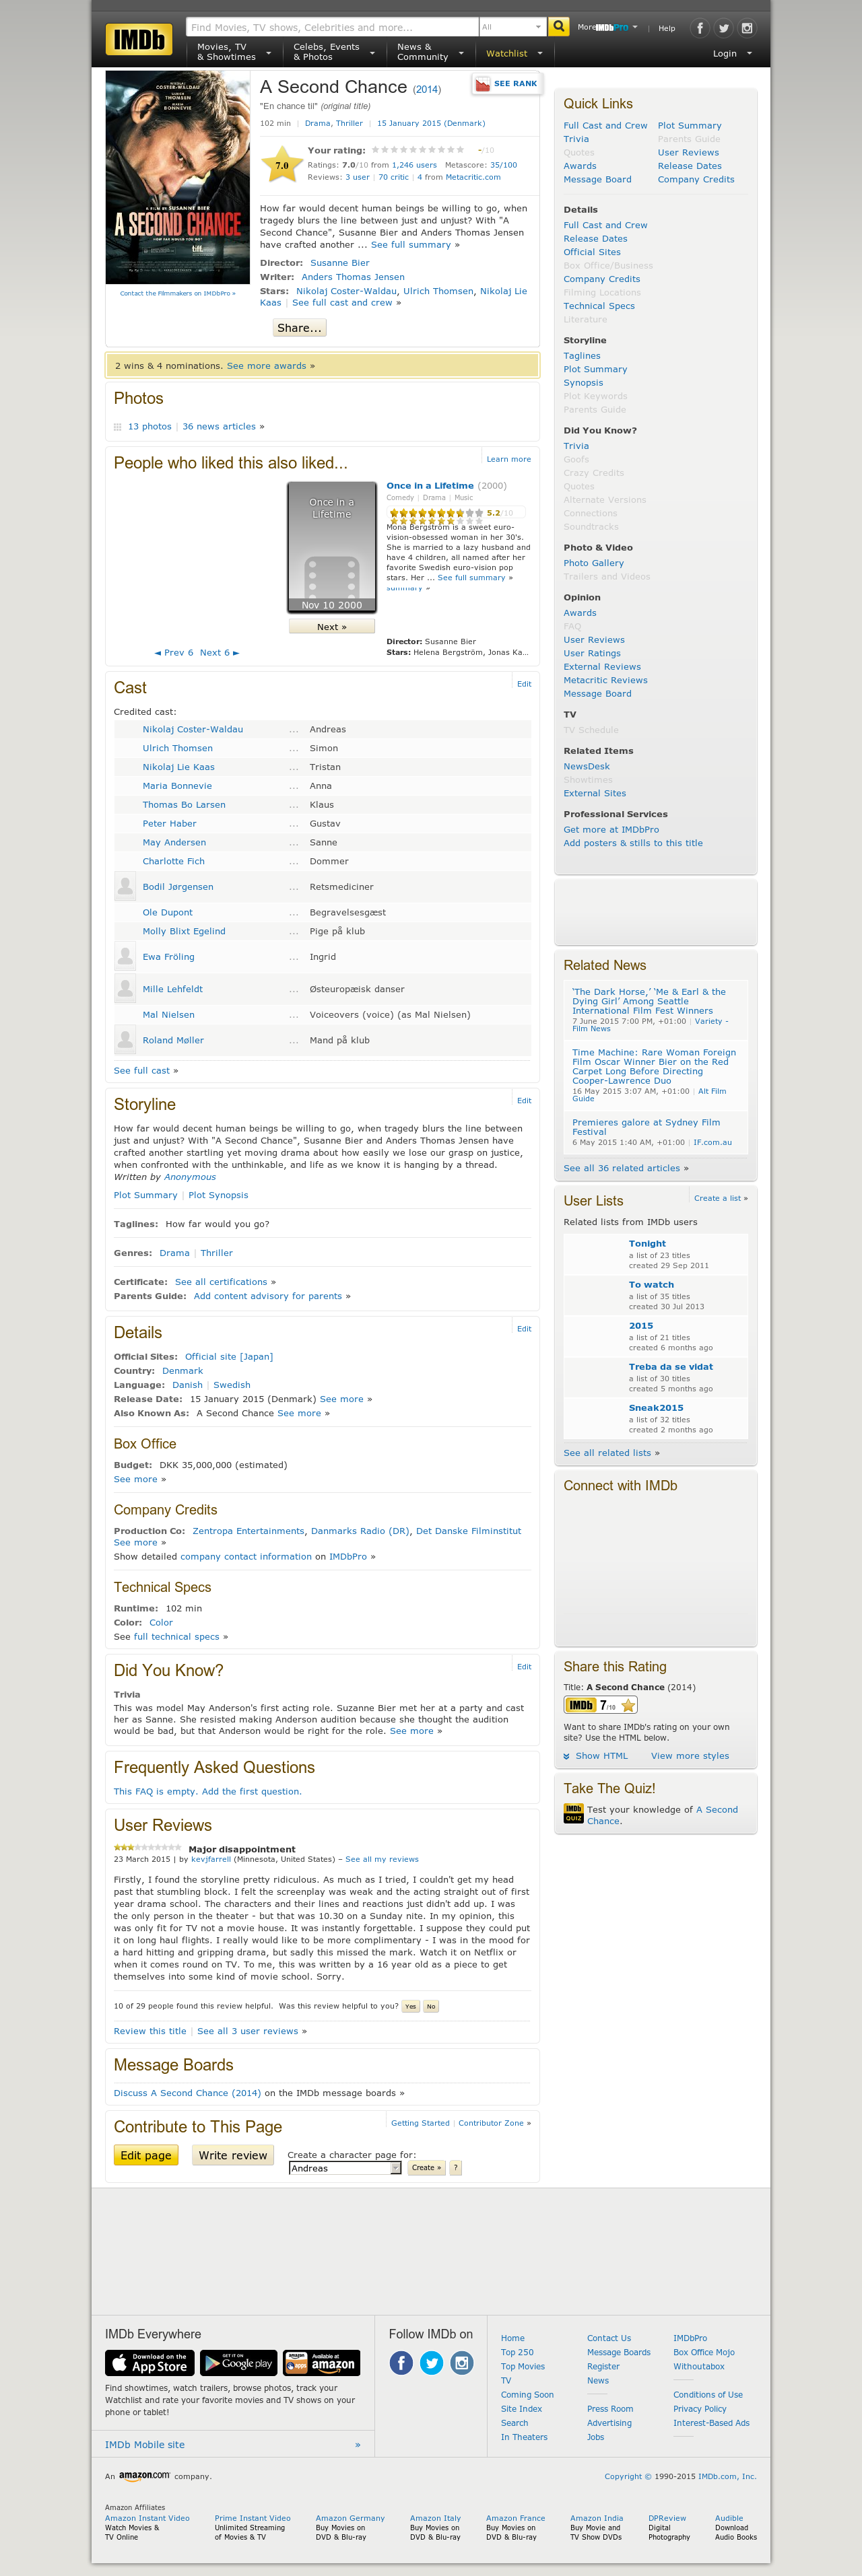The height and width of the screenshot is (2576, 862).
Task: Open the Plot Synopsis link
Action: [x=219, y=1196]
